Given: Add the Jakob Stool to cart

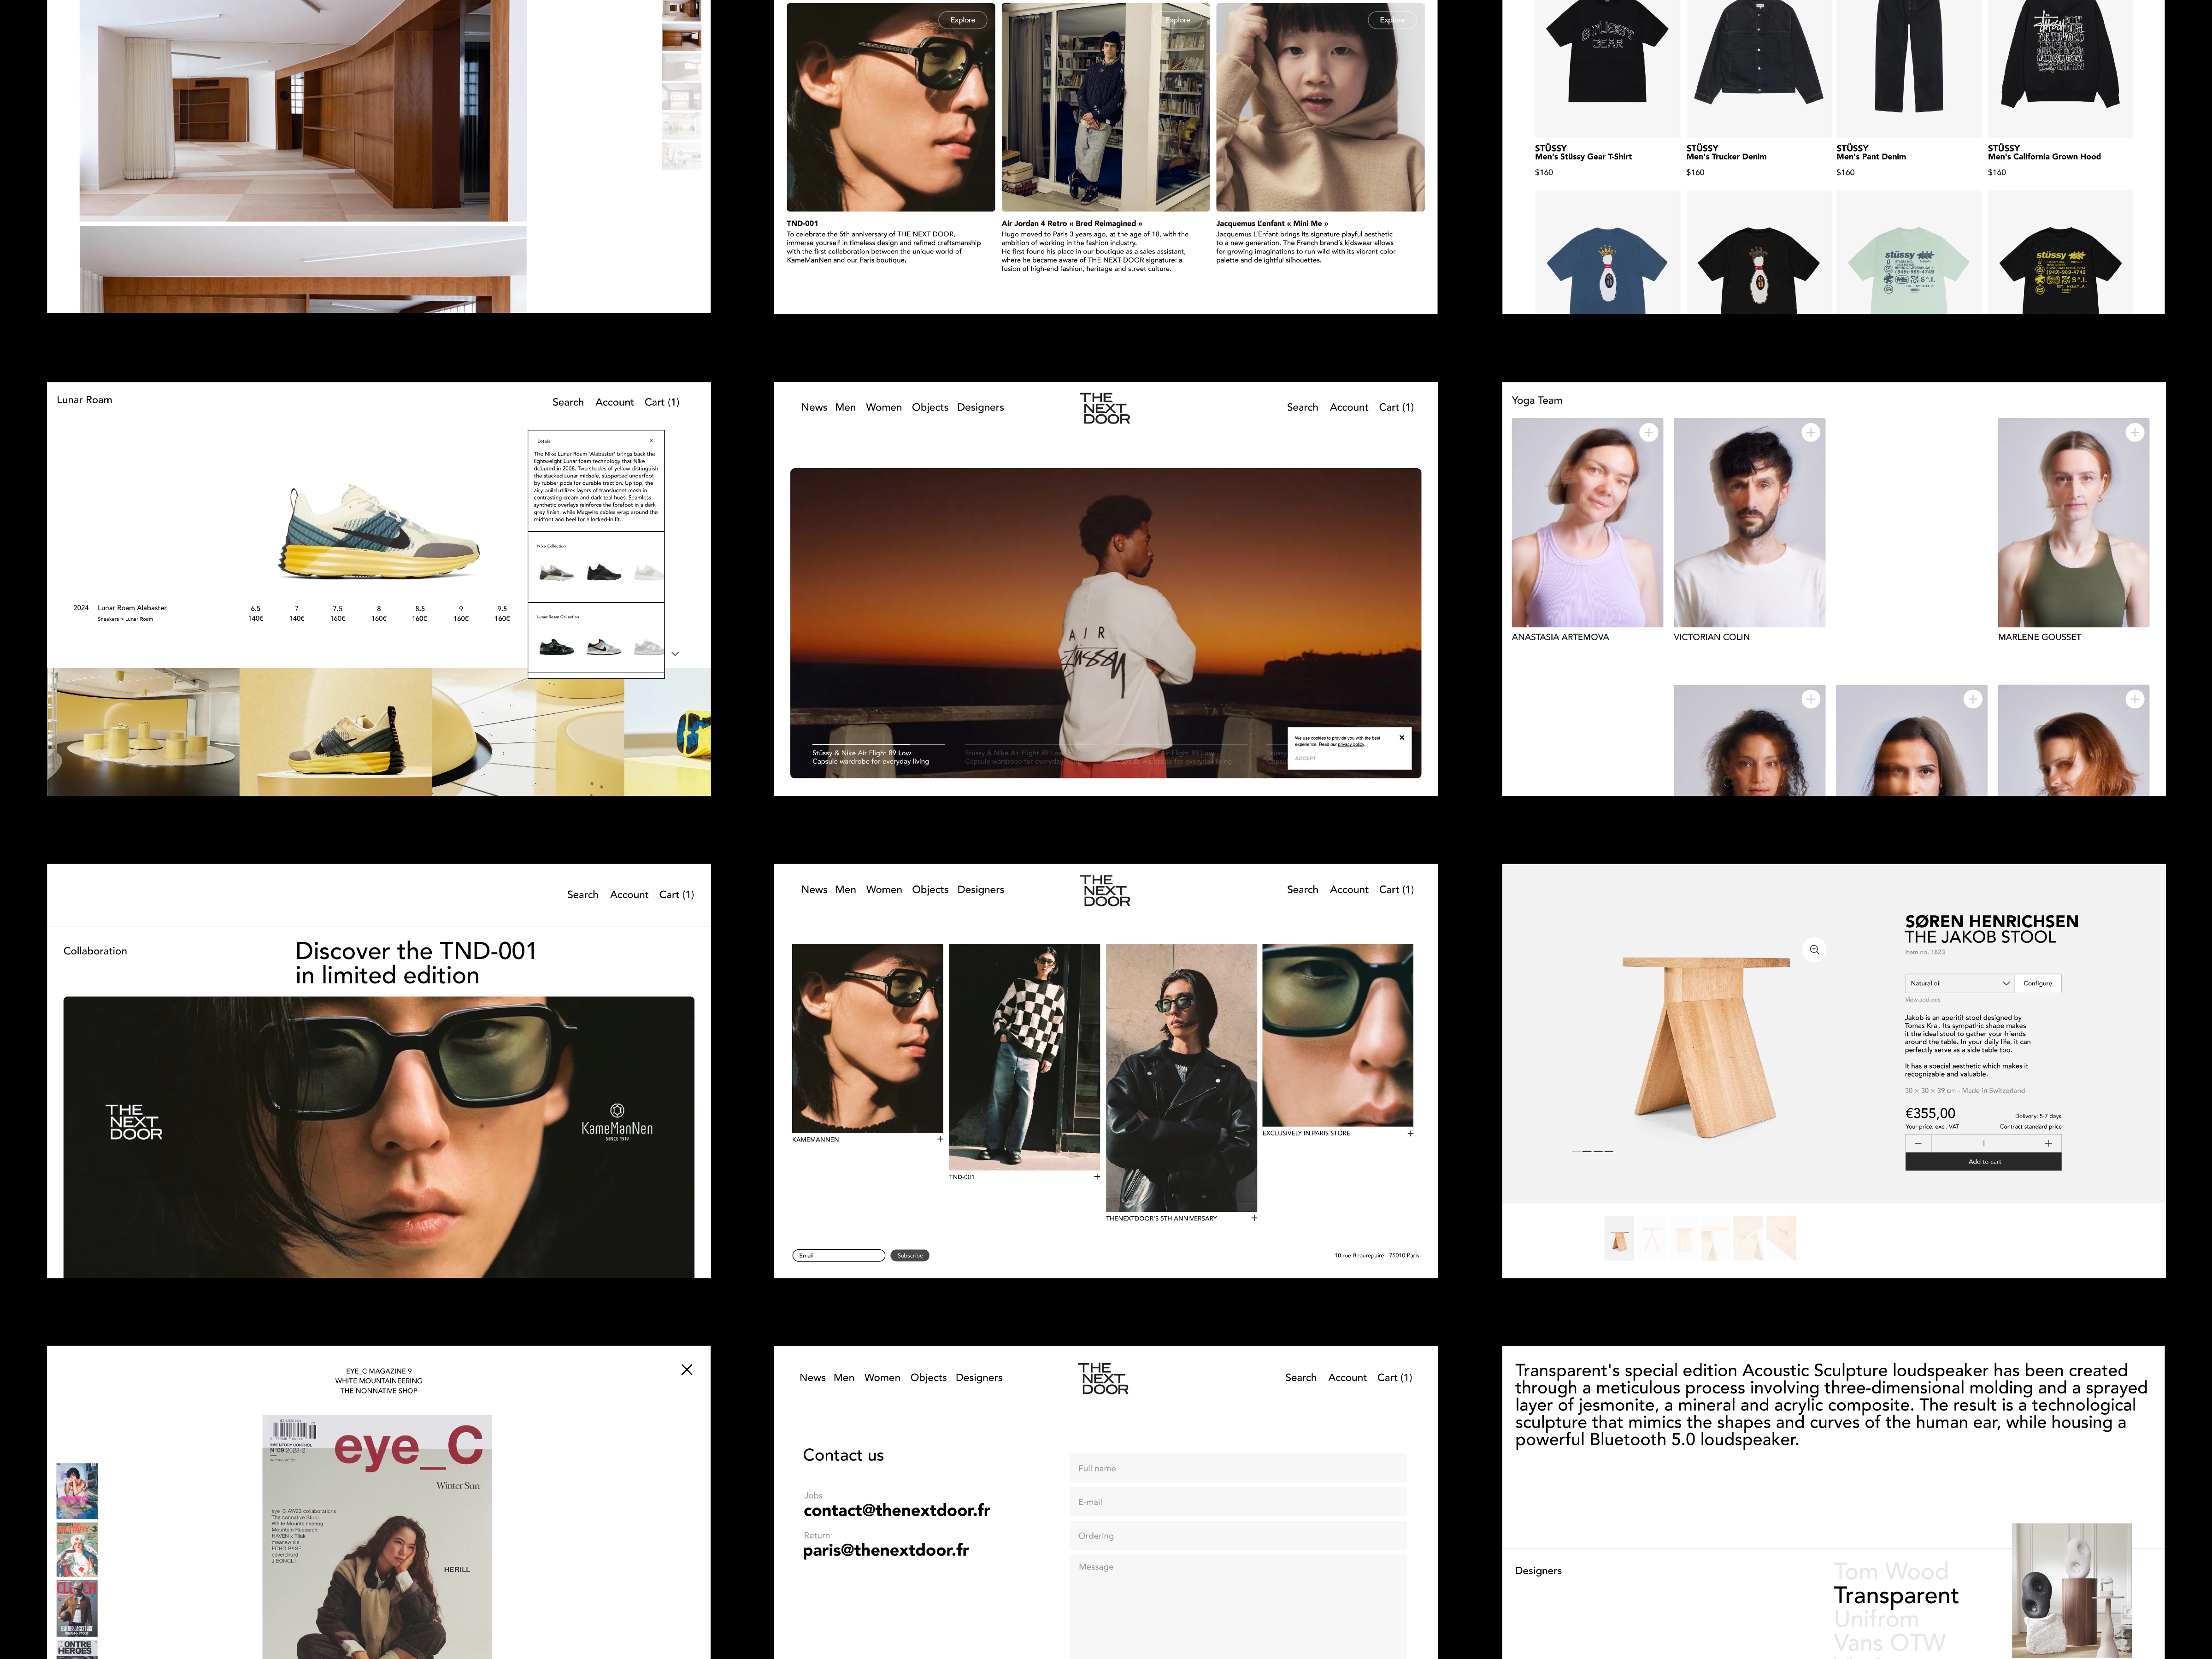Looking at the screenshot, I should tap(1984, 1162).
